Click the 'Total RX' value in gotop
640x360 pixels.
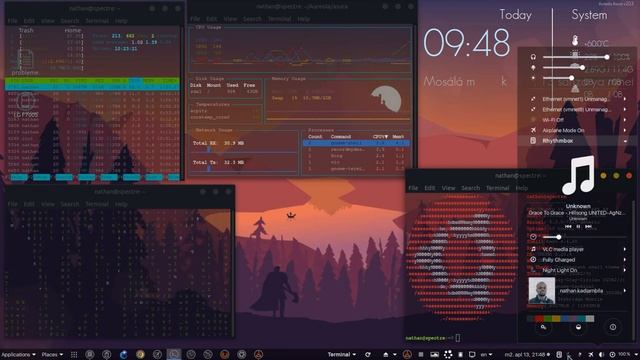click(x=234, y=143)
